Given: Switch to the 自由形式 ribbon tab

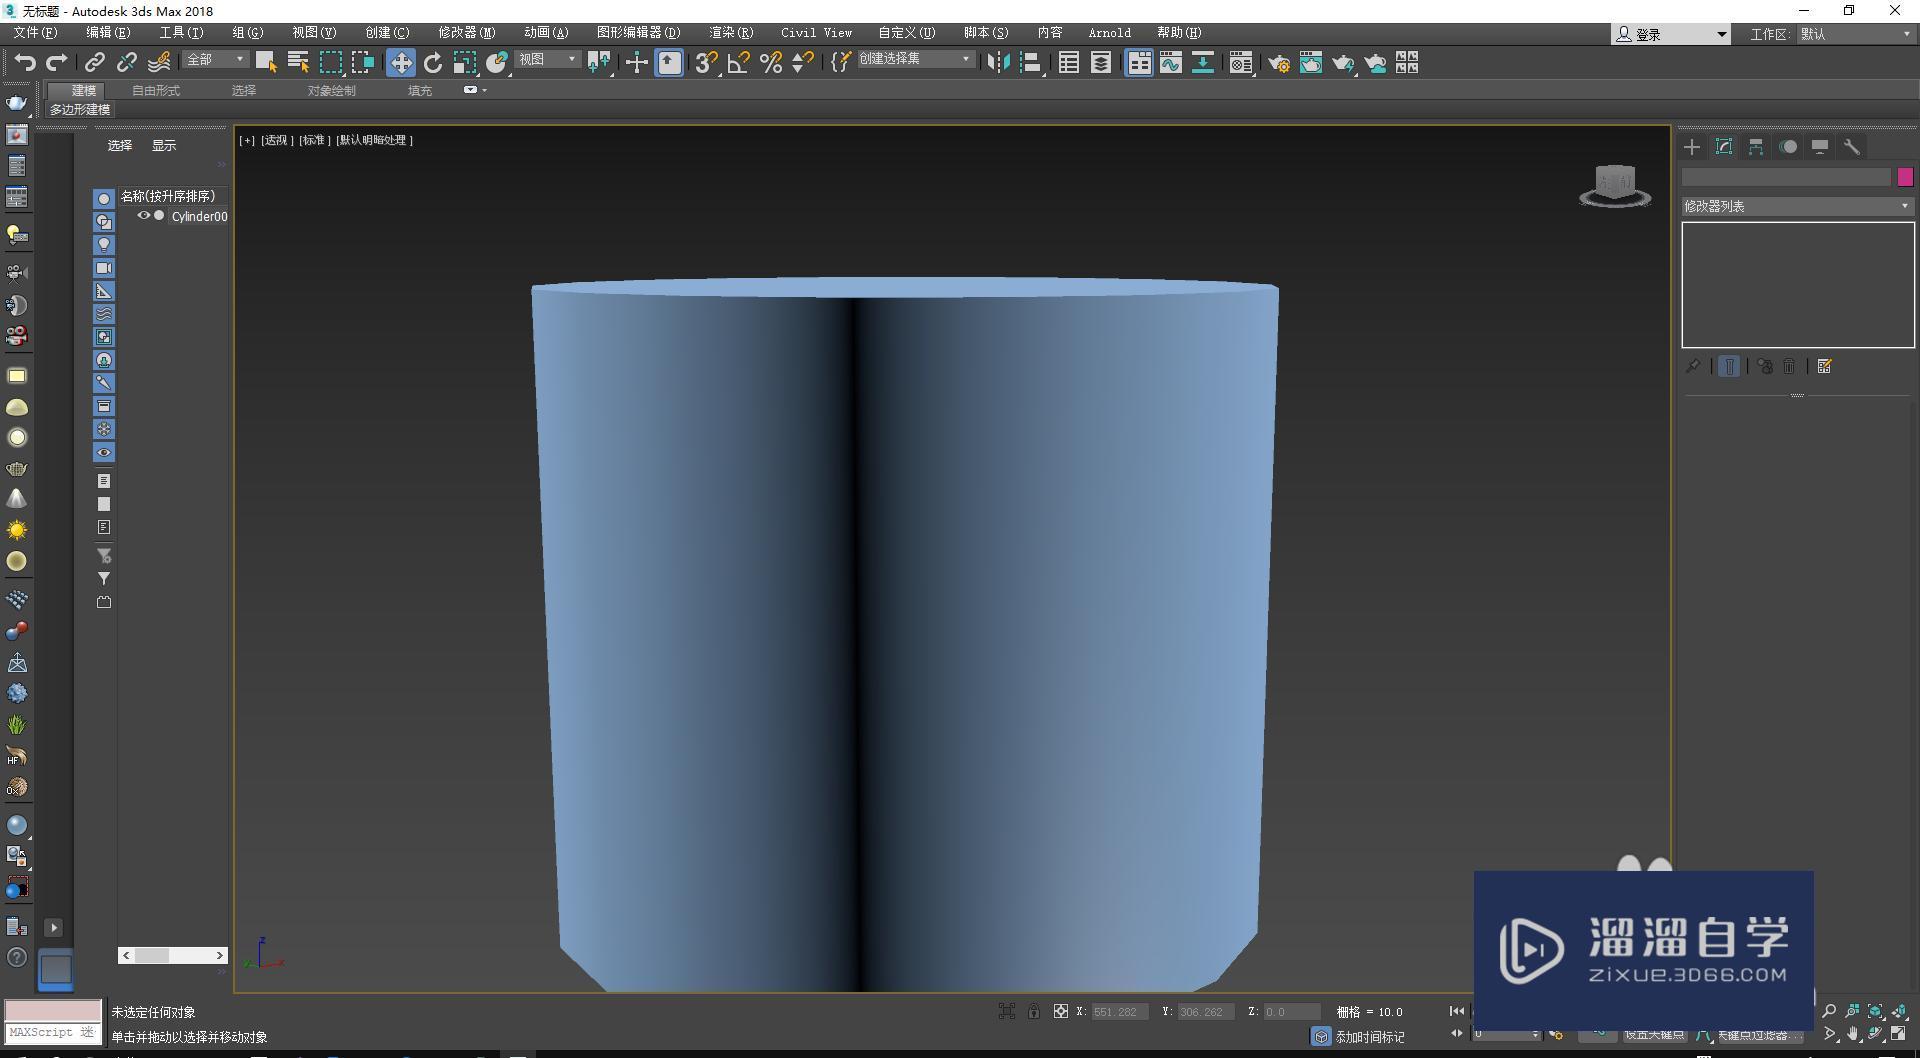Looking at the screenshot, I should coord(156,90).
